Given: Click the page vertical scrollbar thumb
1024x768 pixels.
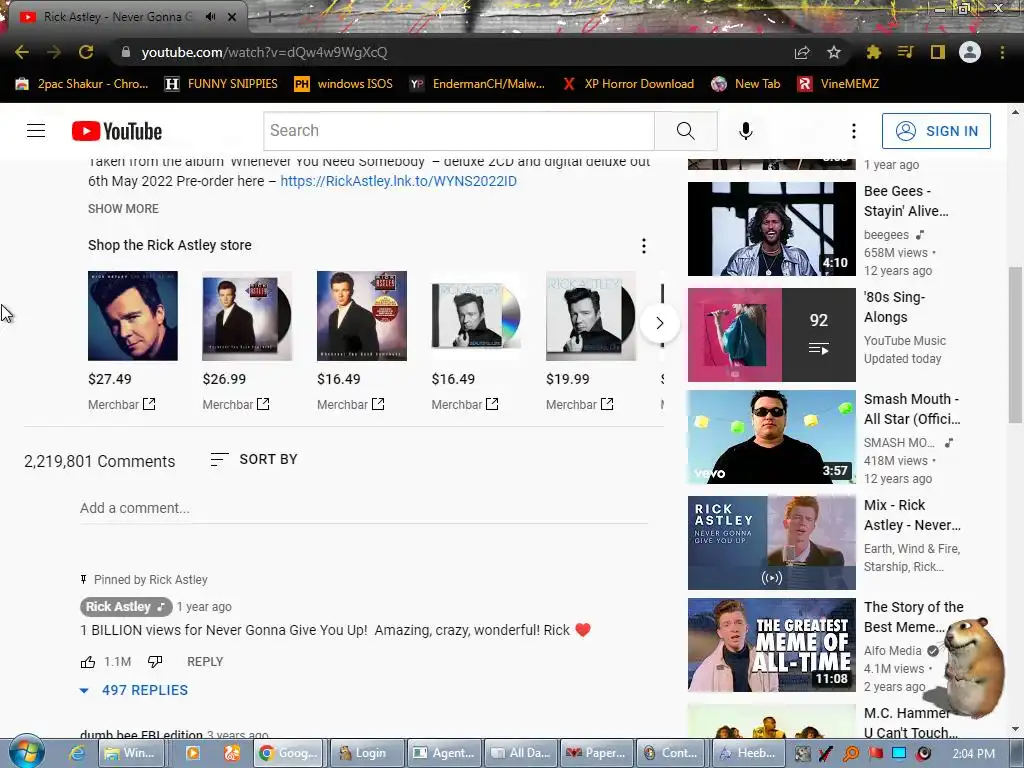Looking at the screenshot, I should point(1015,344).
